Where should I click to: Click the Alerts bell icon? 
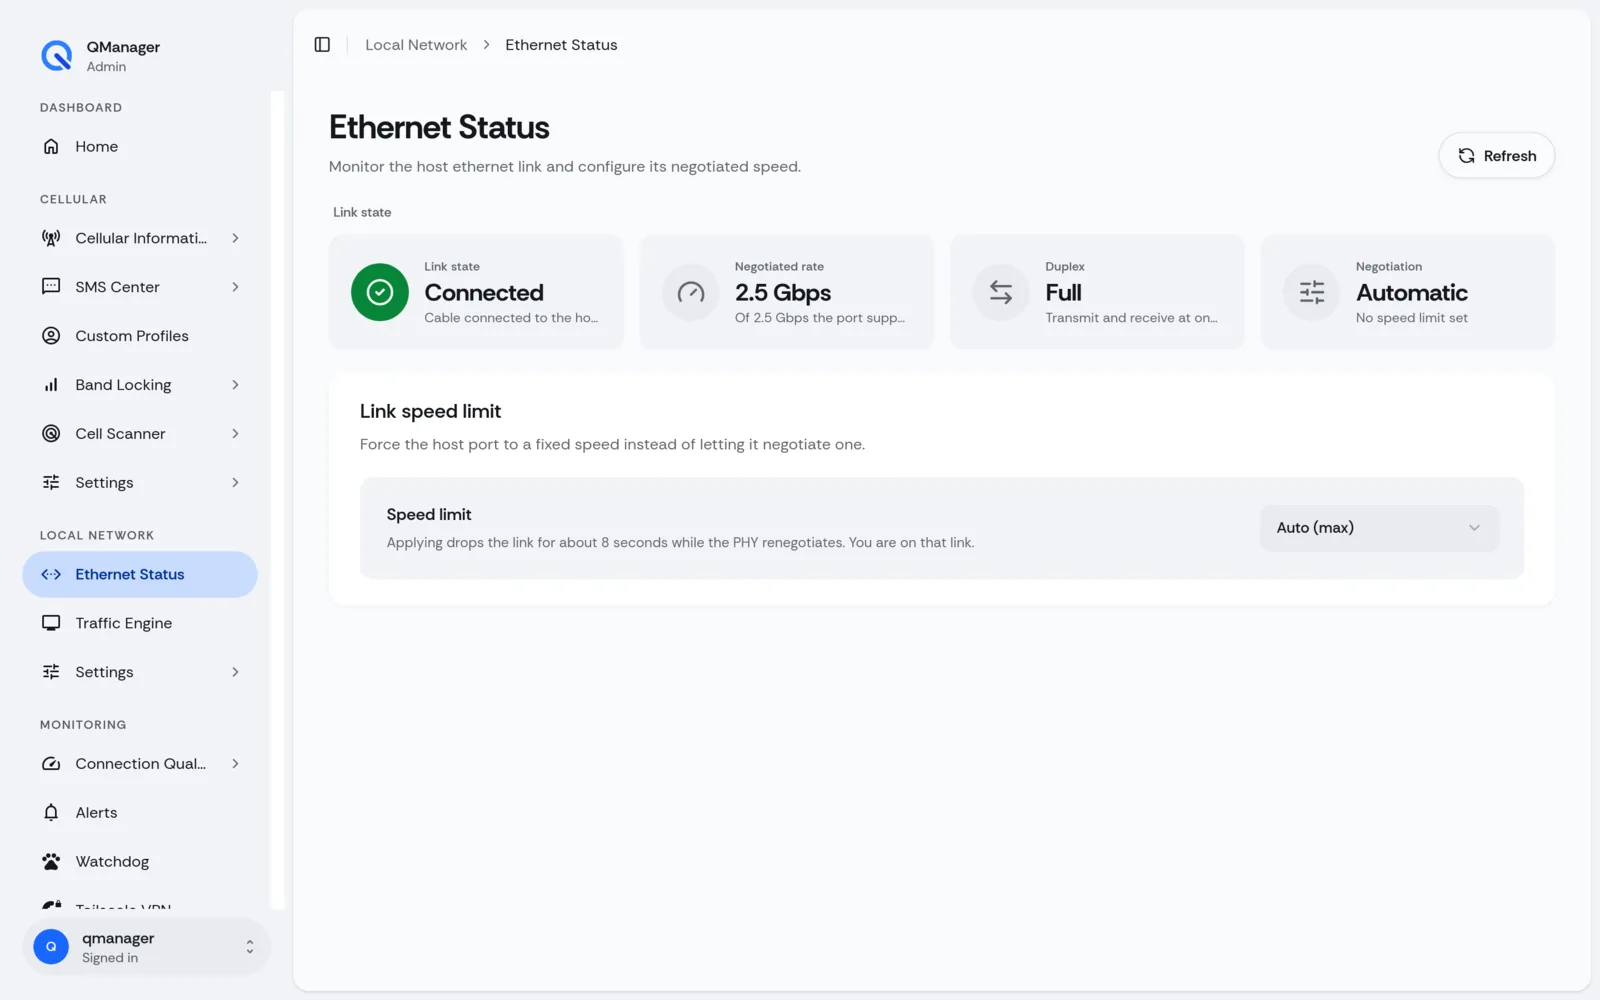click(51, 812)
